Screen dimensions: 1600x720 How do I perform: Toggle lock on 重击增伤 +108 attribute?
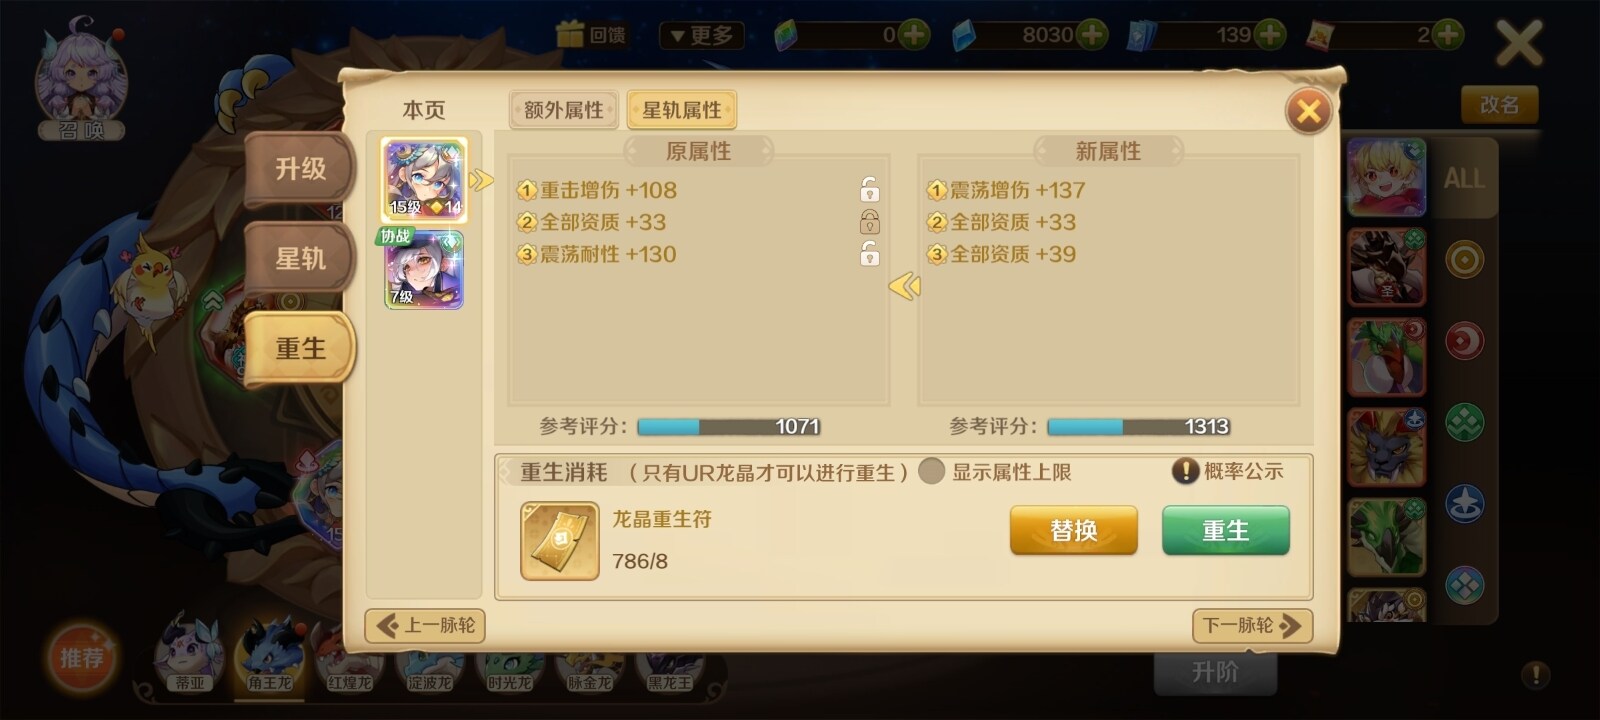[870, 190]
